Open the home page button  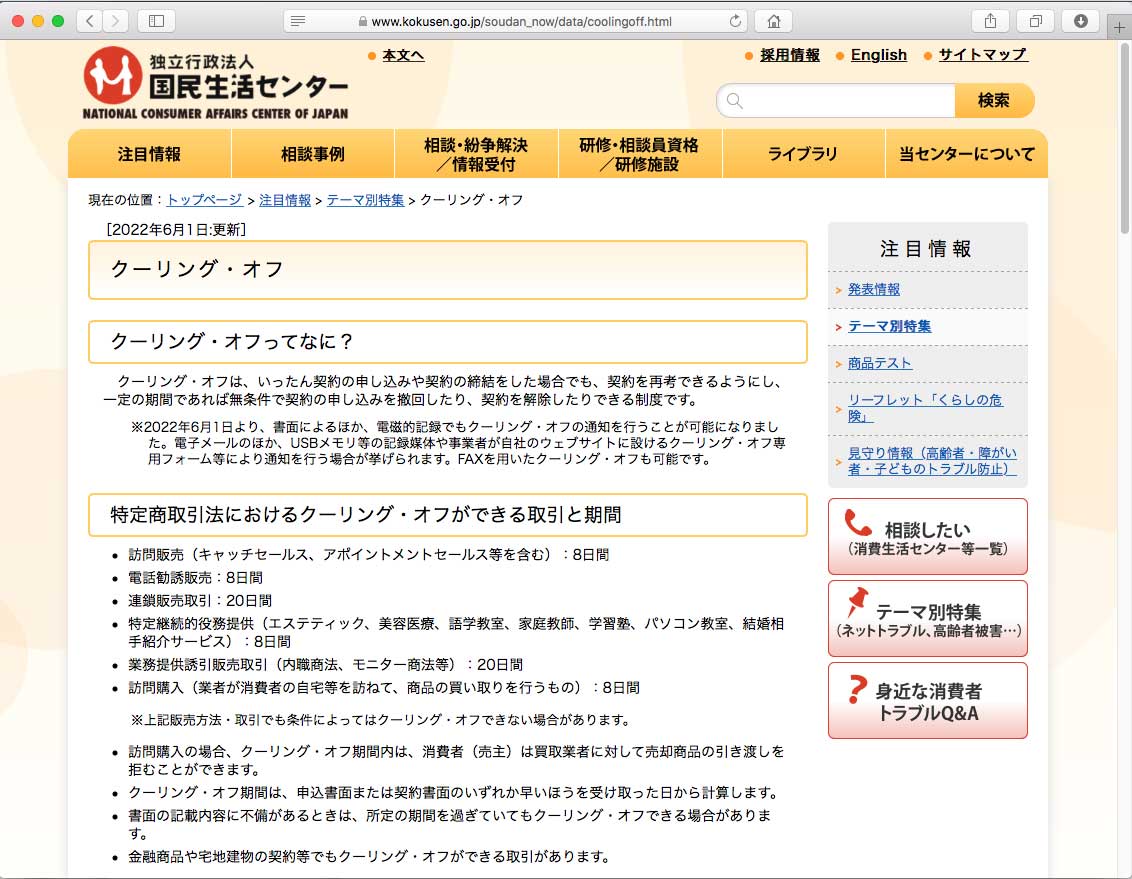pos(773,21)
